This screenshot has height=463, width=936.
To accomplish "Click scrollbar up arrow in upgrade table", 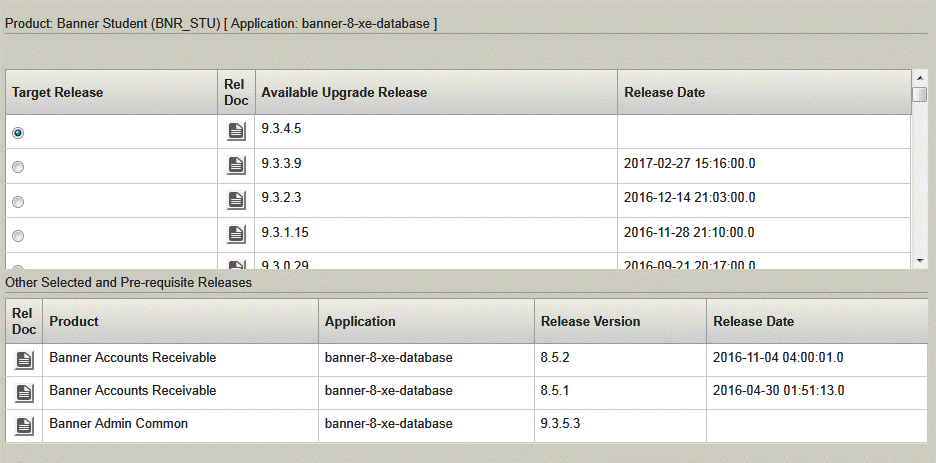I will pyautogui.click(x=919, y=78).
